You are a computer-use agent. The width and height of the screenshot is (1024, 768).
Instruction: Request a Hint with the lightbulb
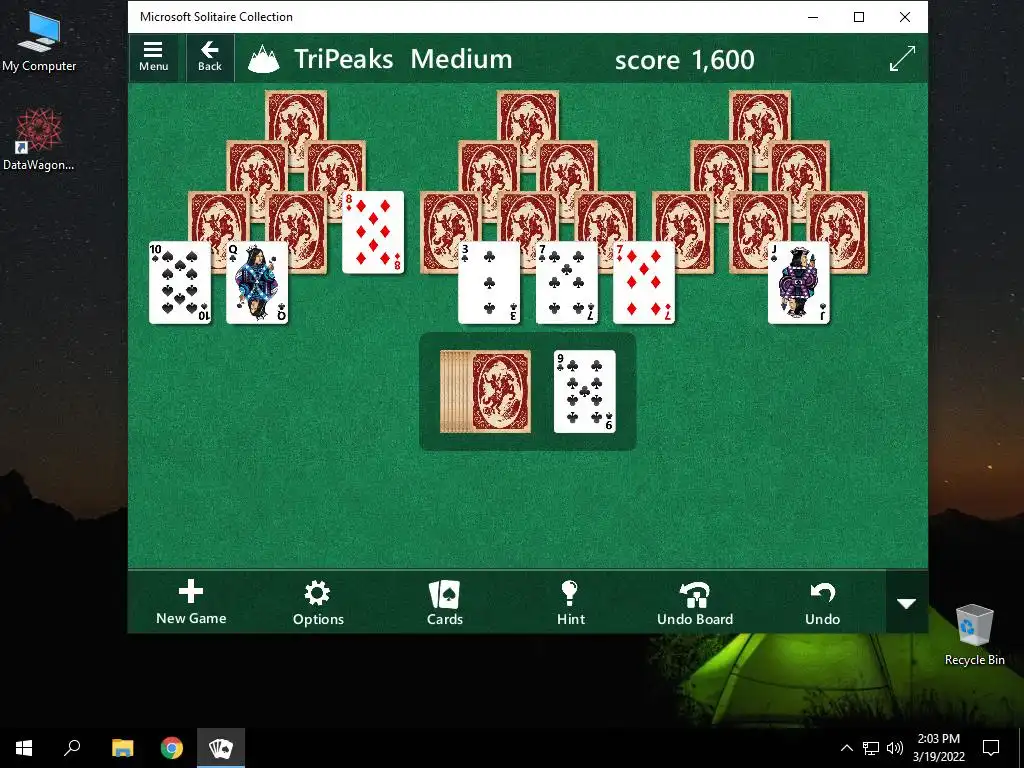[571, 602]
